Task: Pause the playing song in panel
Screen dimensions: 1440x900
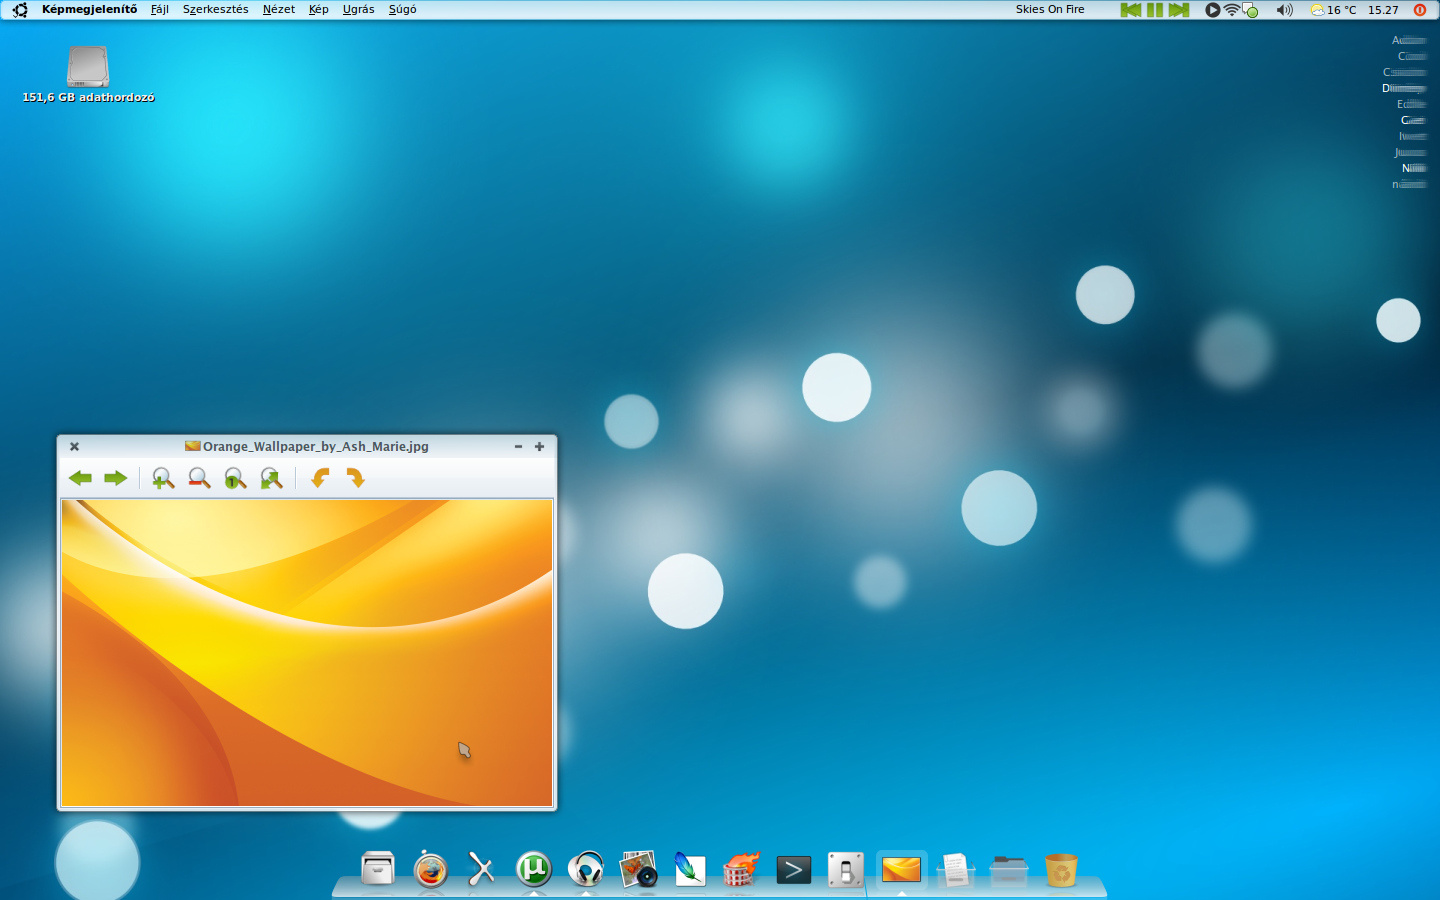Action: (x=1155, y=10)
